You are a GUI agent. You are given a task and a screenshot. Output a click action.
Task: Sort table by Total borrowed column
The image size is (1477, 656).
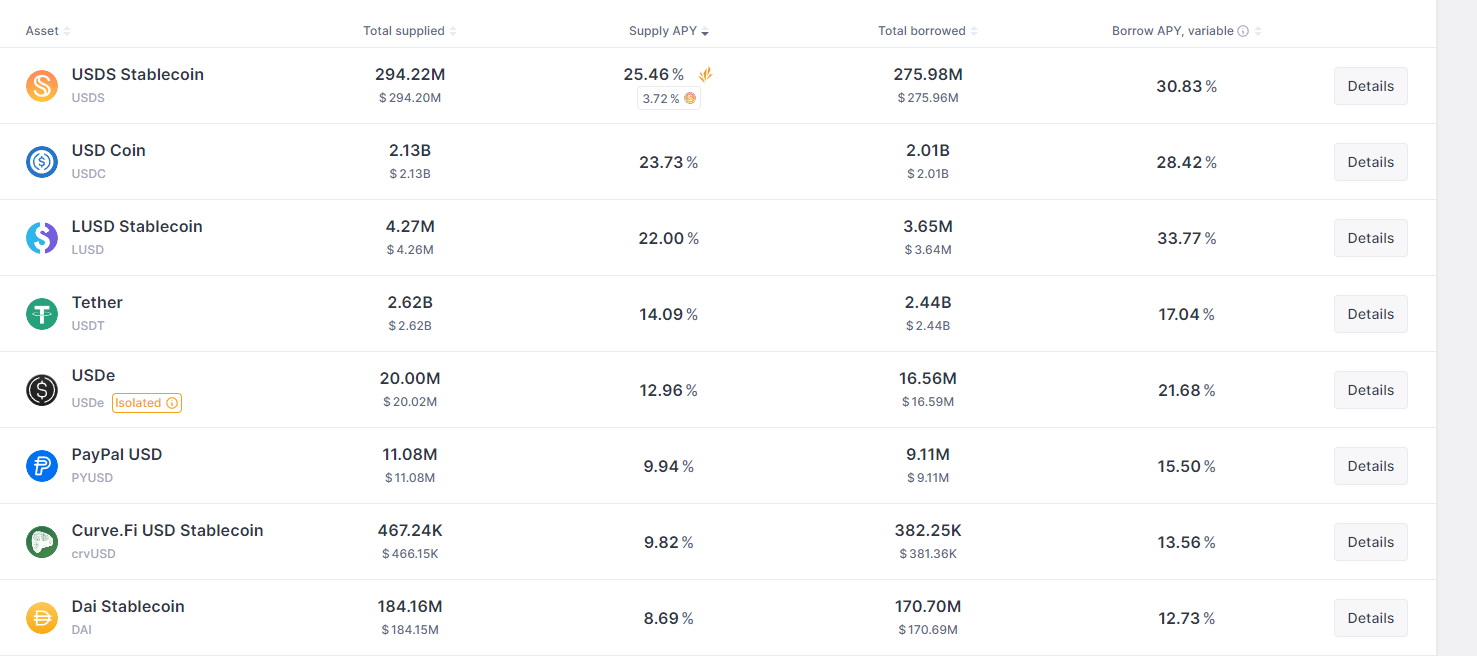coord(928,31)
